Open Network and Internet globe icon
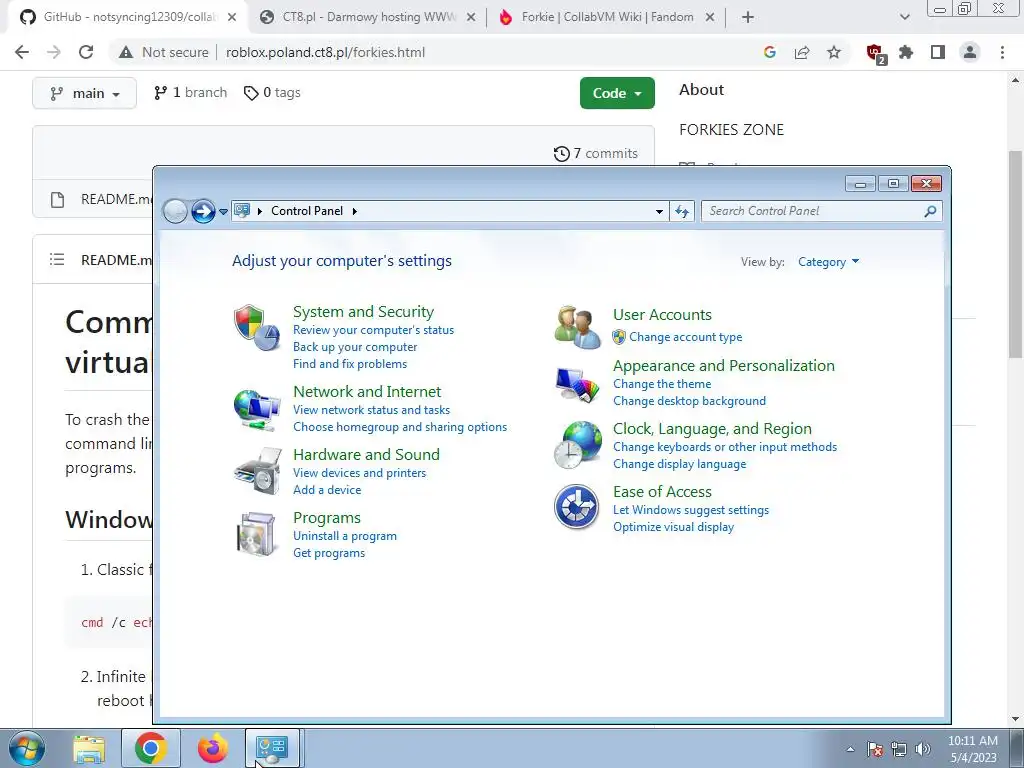 [257, 409]
